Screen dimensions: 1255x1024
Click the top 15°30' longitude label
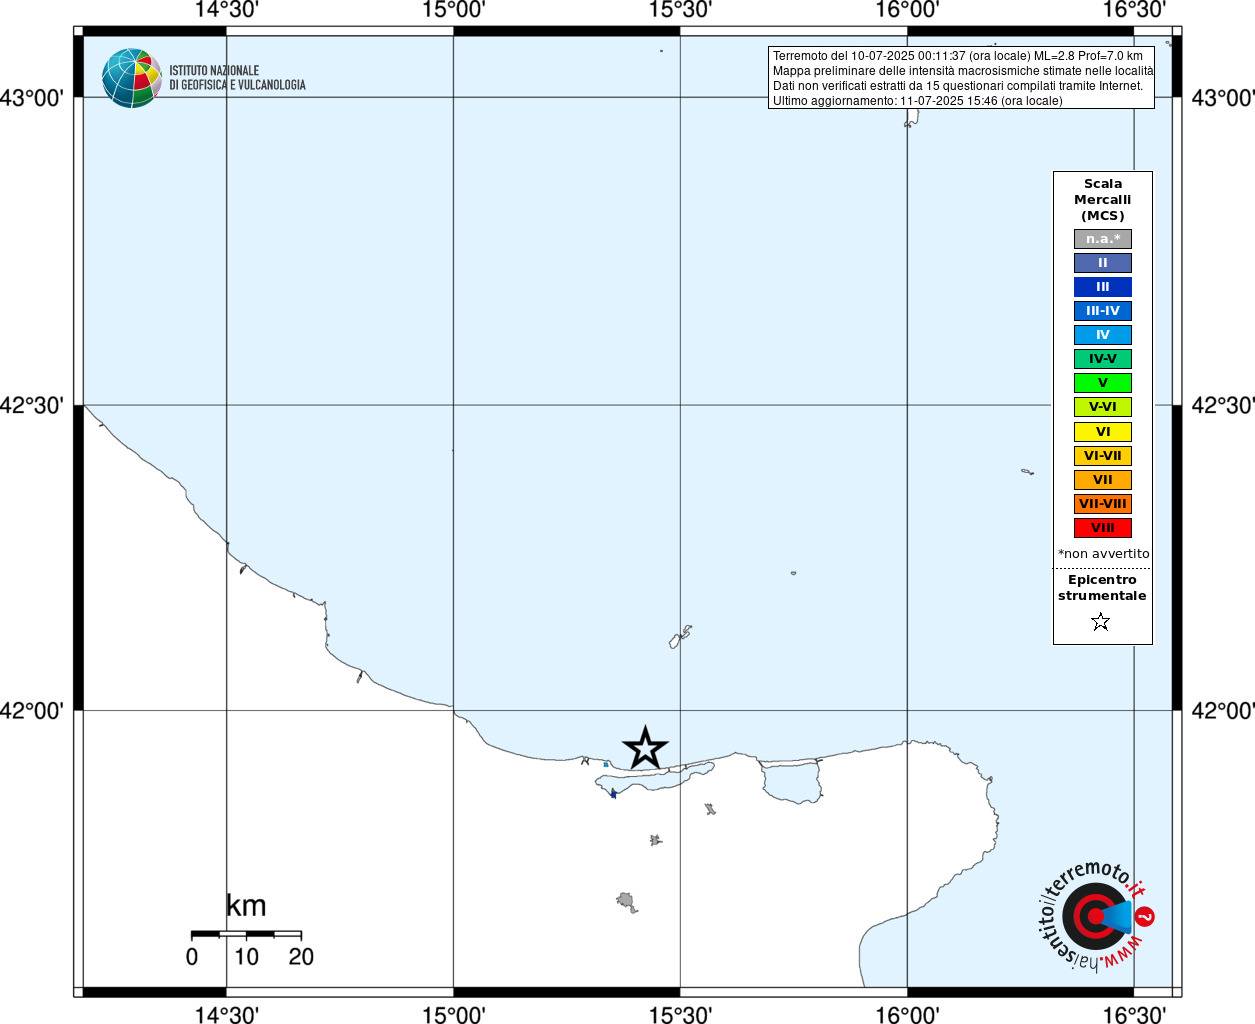click(680, 10)
